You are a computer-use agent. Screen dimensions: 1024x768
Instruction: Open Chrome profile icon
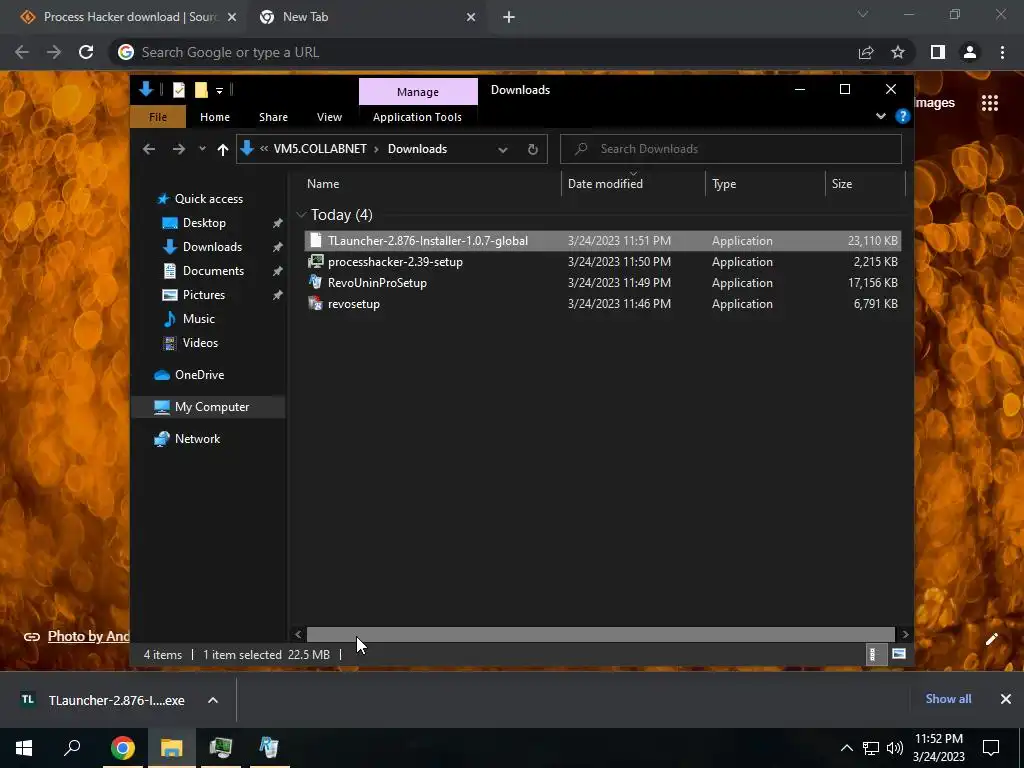coord(970,52)
